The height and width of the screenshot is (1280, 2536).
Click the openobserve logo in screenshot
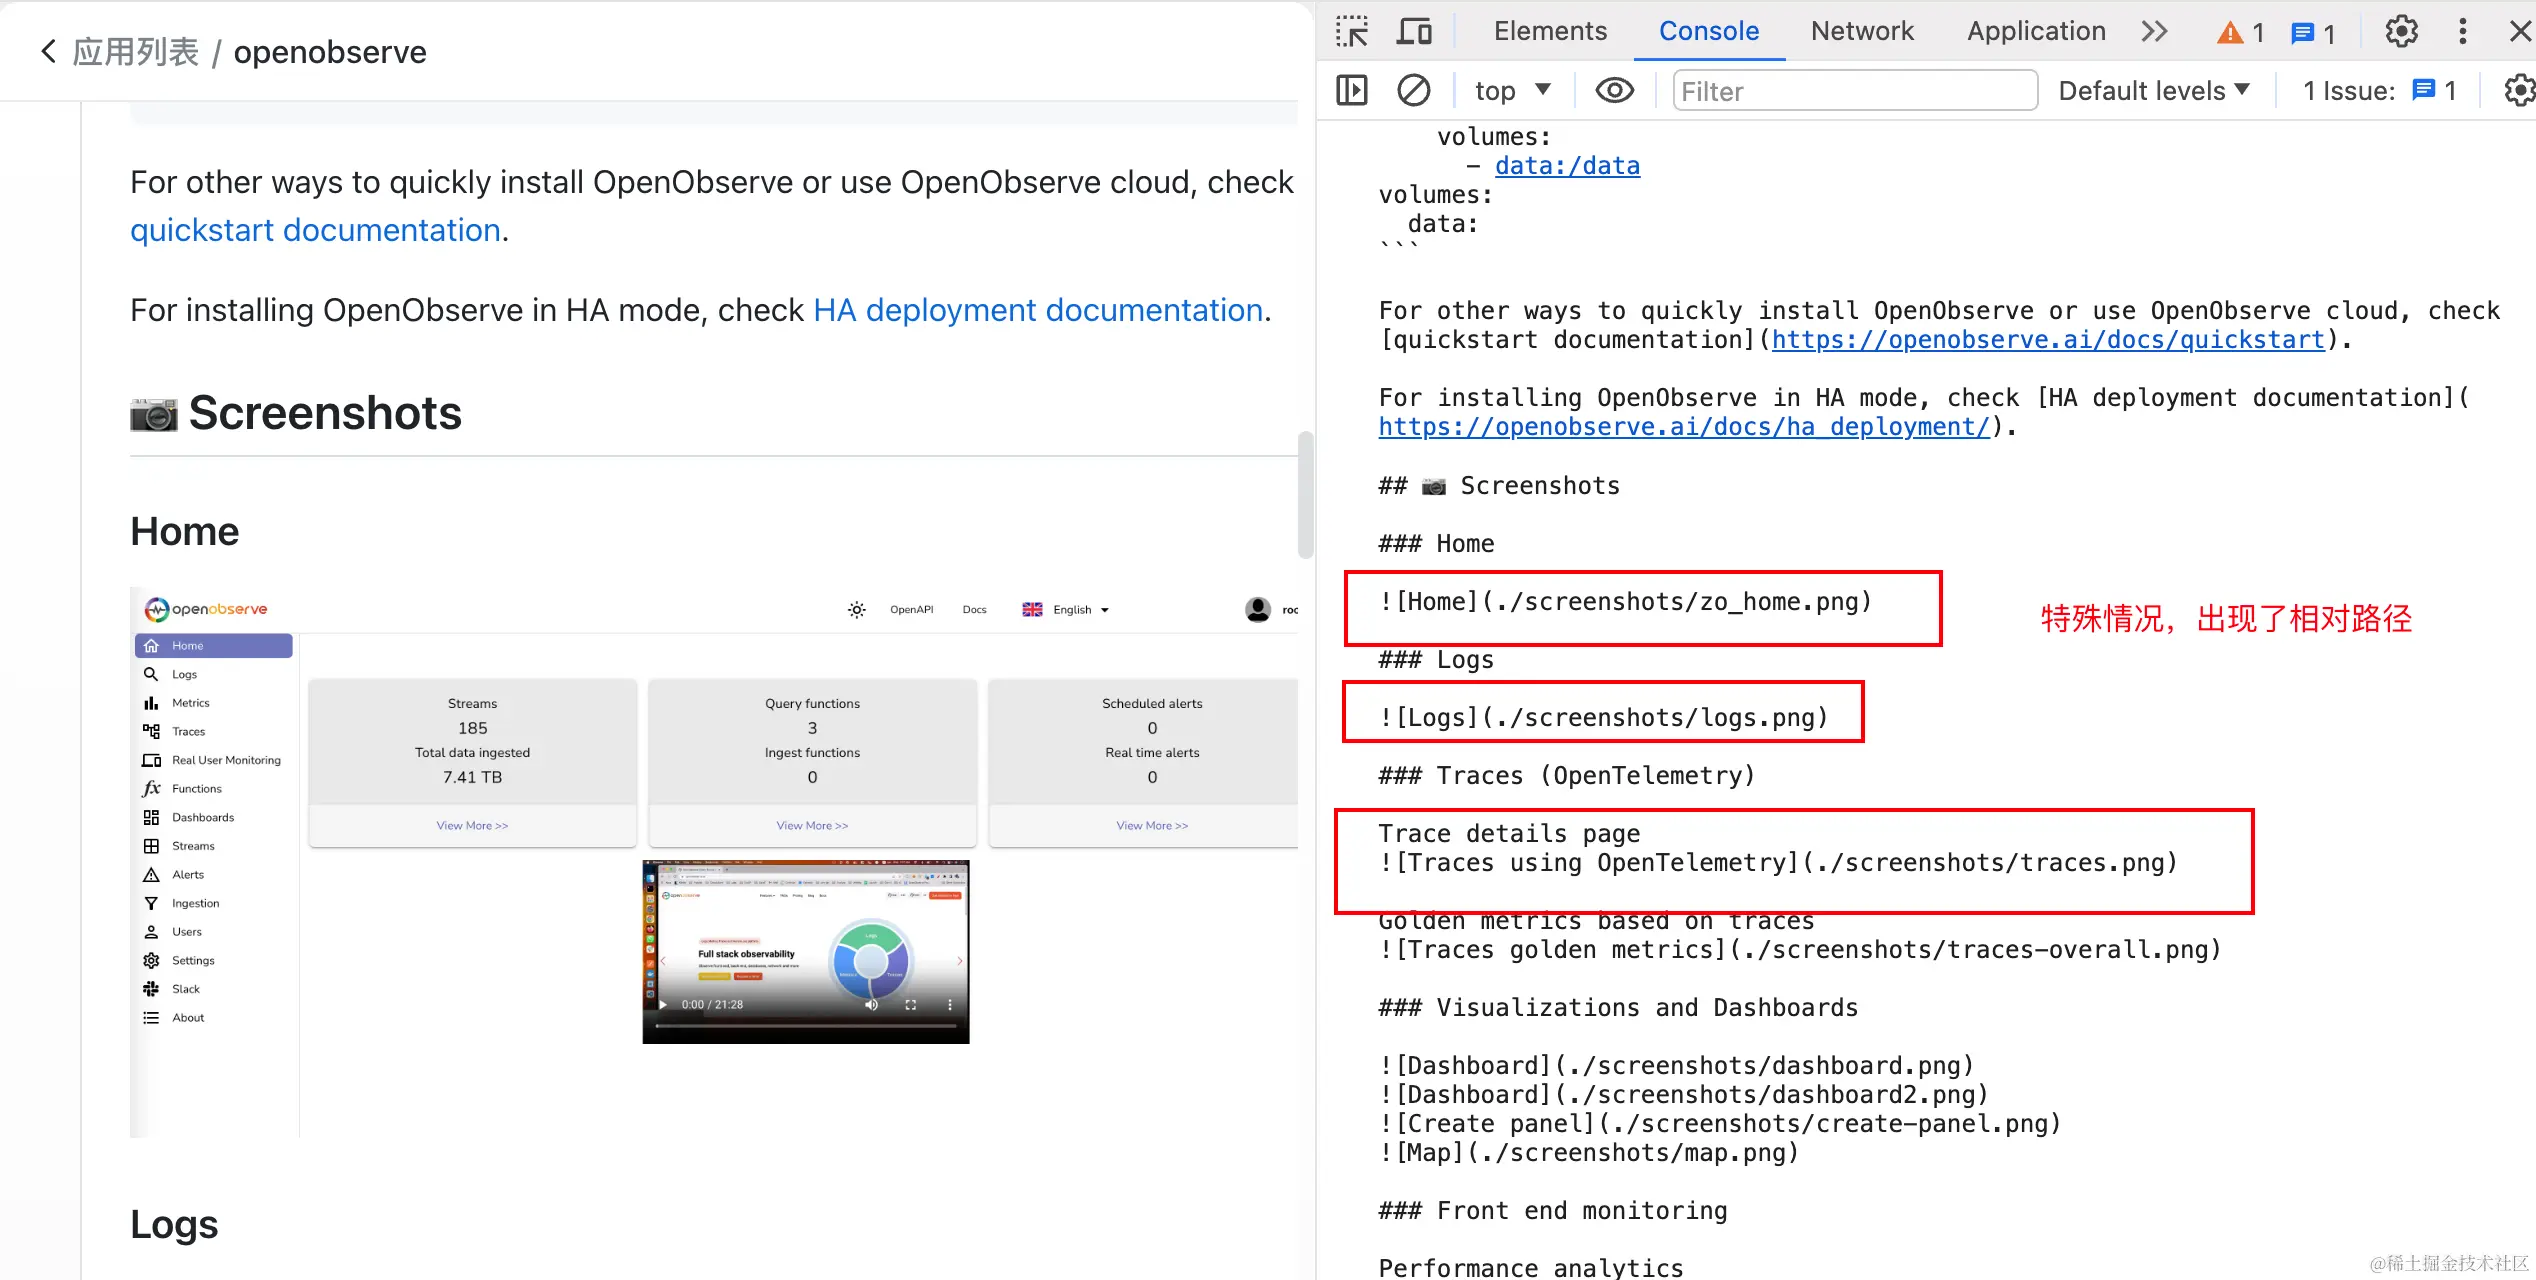click(x=206, y=609)
